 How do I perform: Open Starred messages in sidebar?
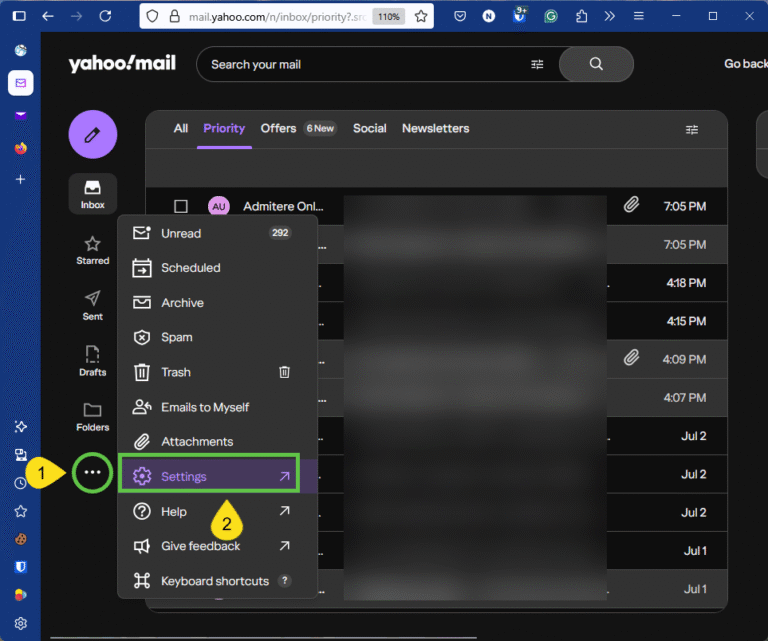[93, 250]
